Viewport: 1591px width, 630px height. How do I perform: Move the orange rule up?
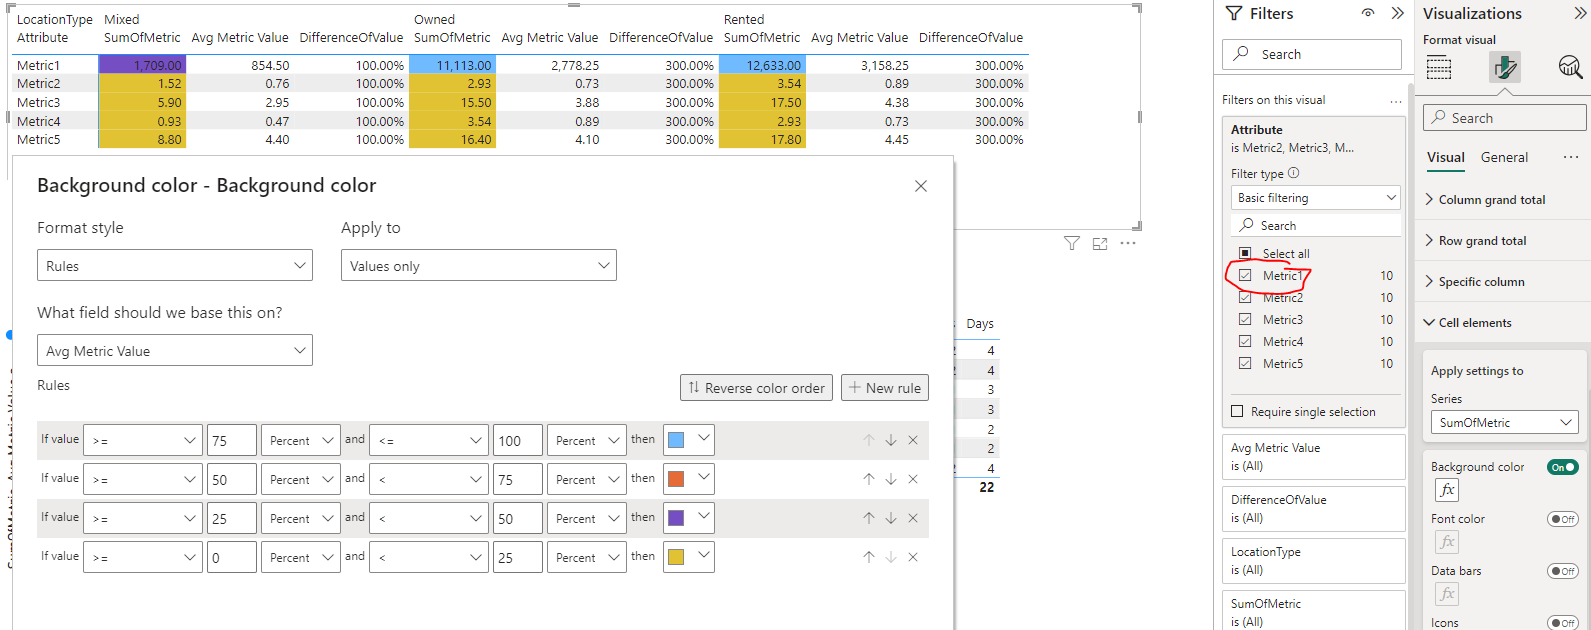(869, 479)
